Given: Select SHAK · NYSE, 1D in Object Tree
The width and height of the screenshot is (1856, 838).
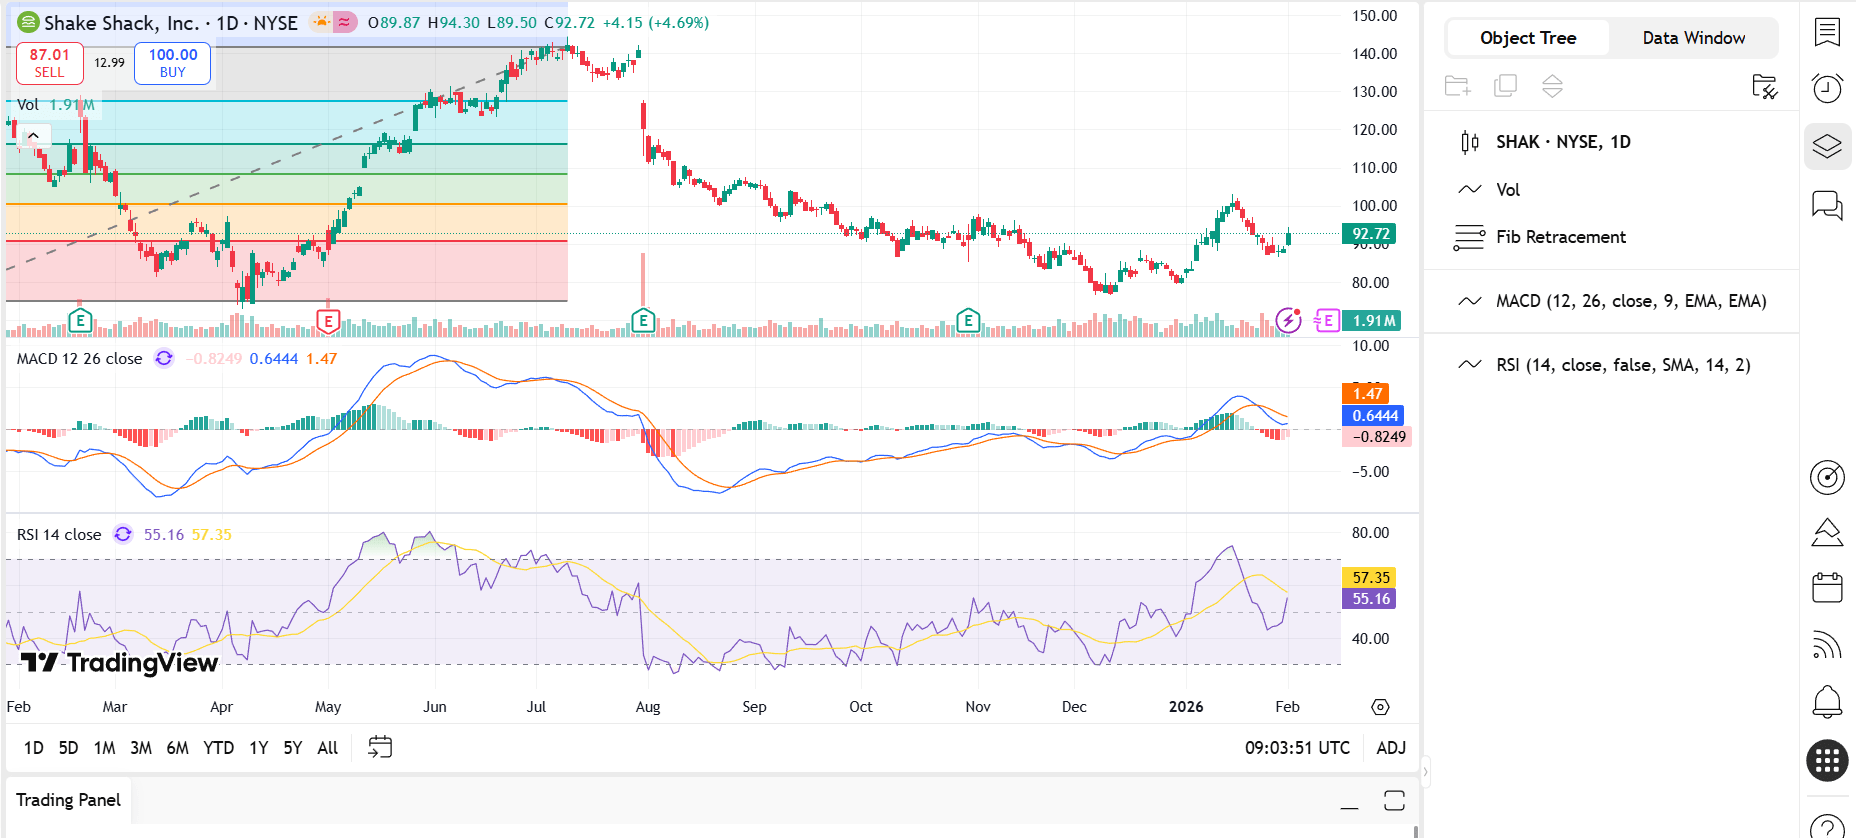Looking at the screenshot, I should [1612, 142].
